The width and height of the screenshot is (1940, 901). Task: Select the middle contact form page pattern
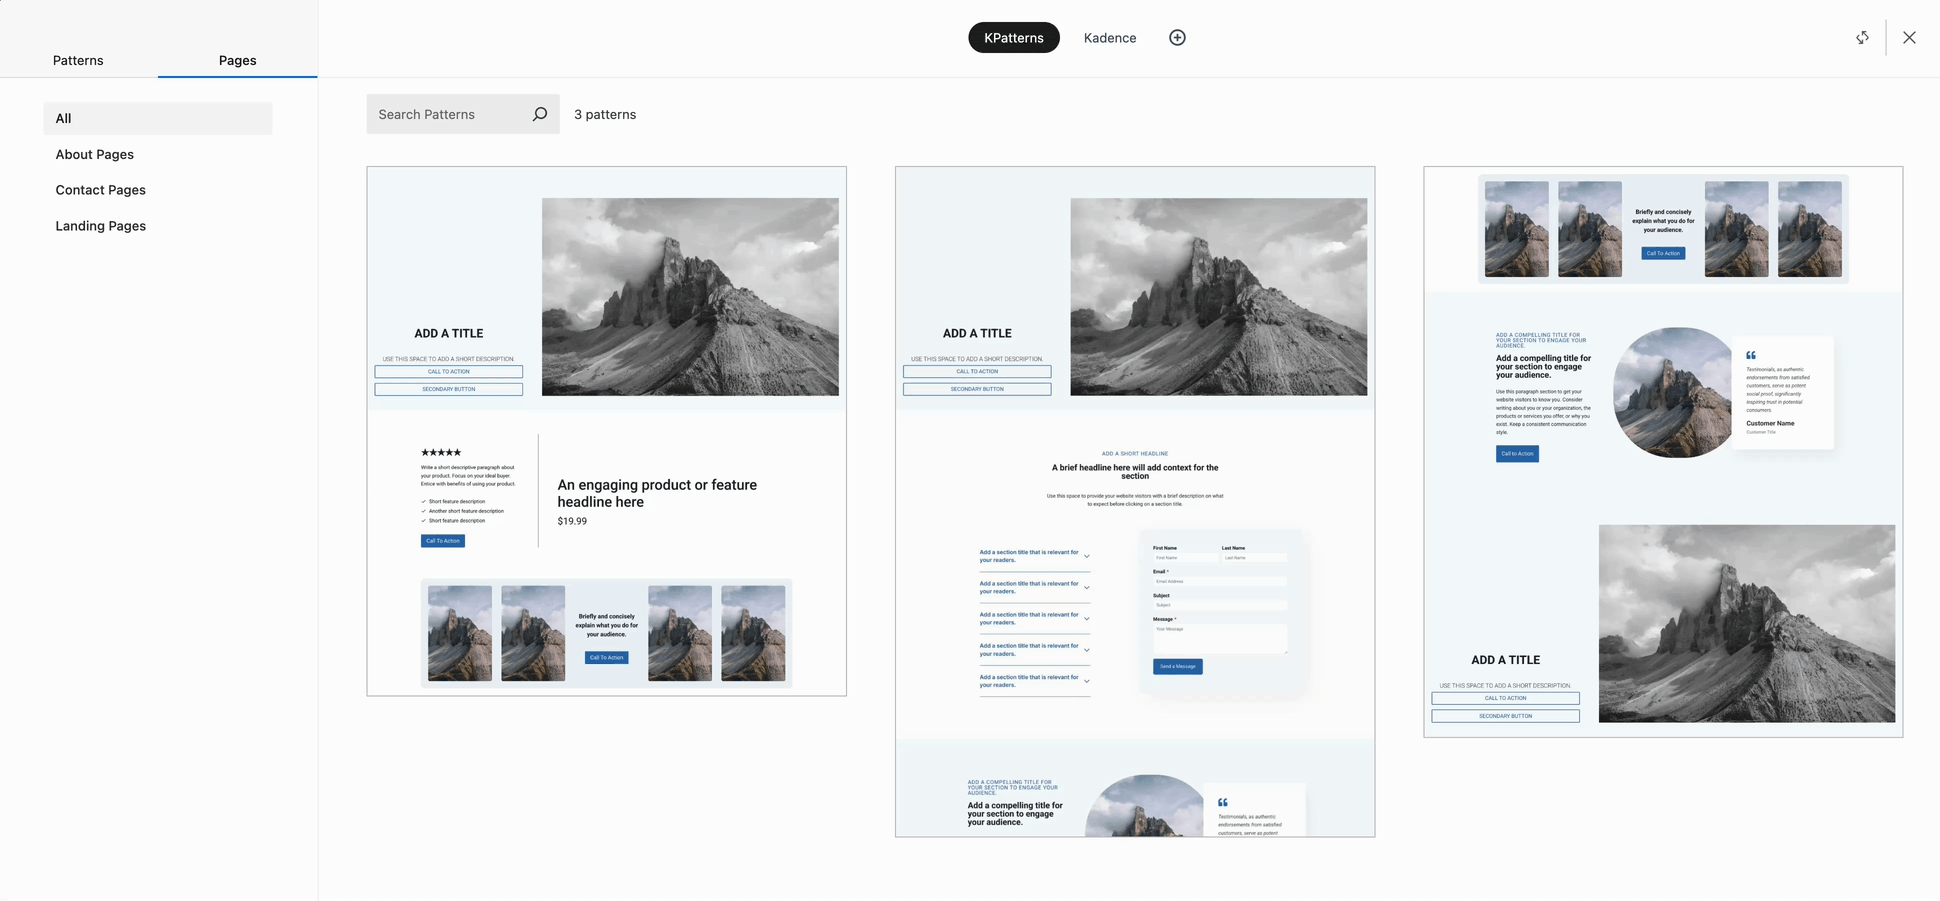pyautogui.click(x=1135, y=500)
